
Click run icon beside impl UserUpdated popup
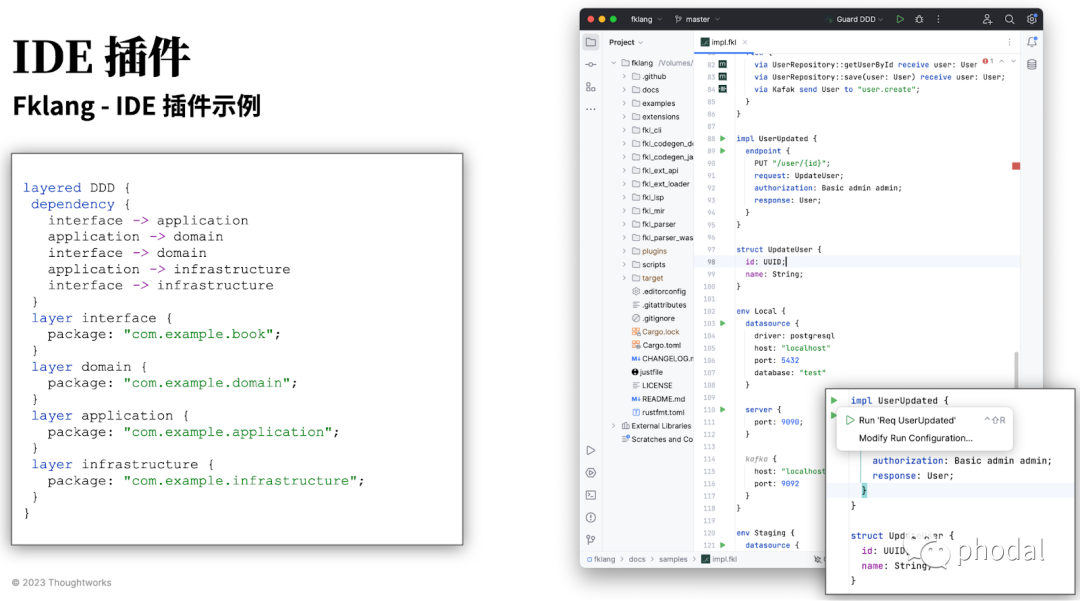point(834,400)
